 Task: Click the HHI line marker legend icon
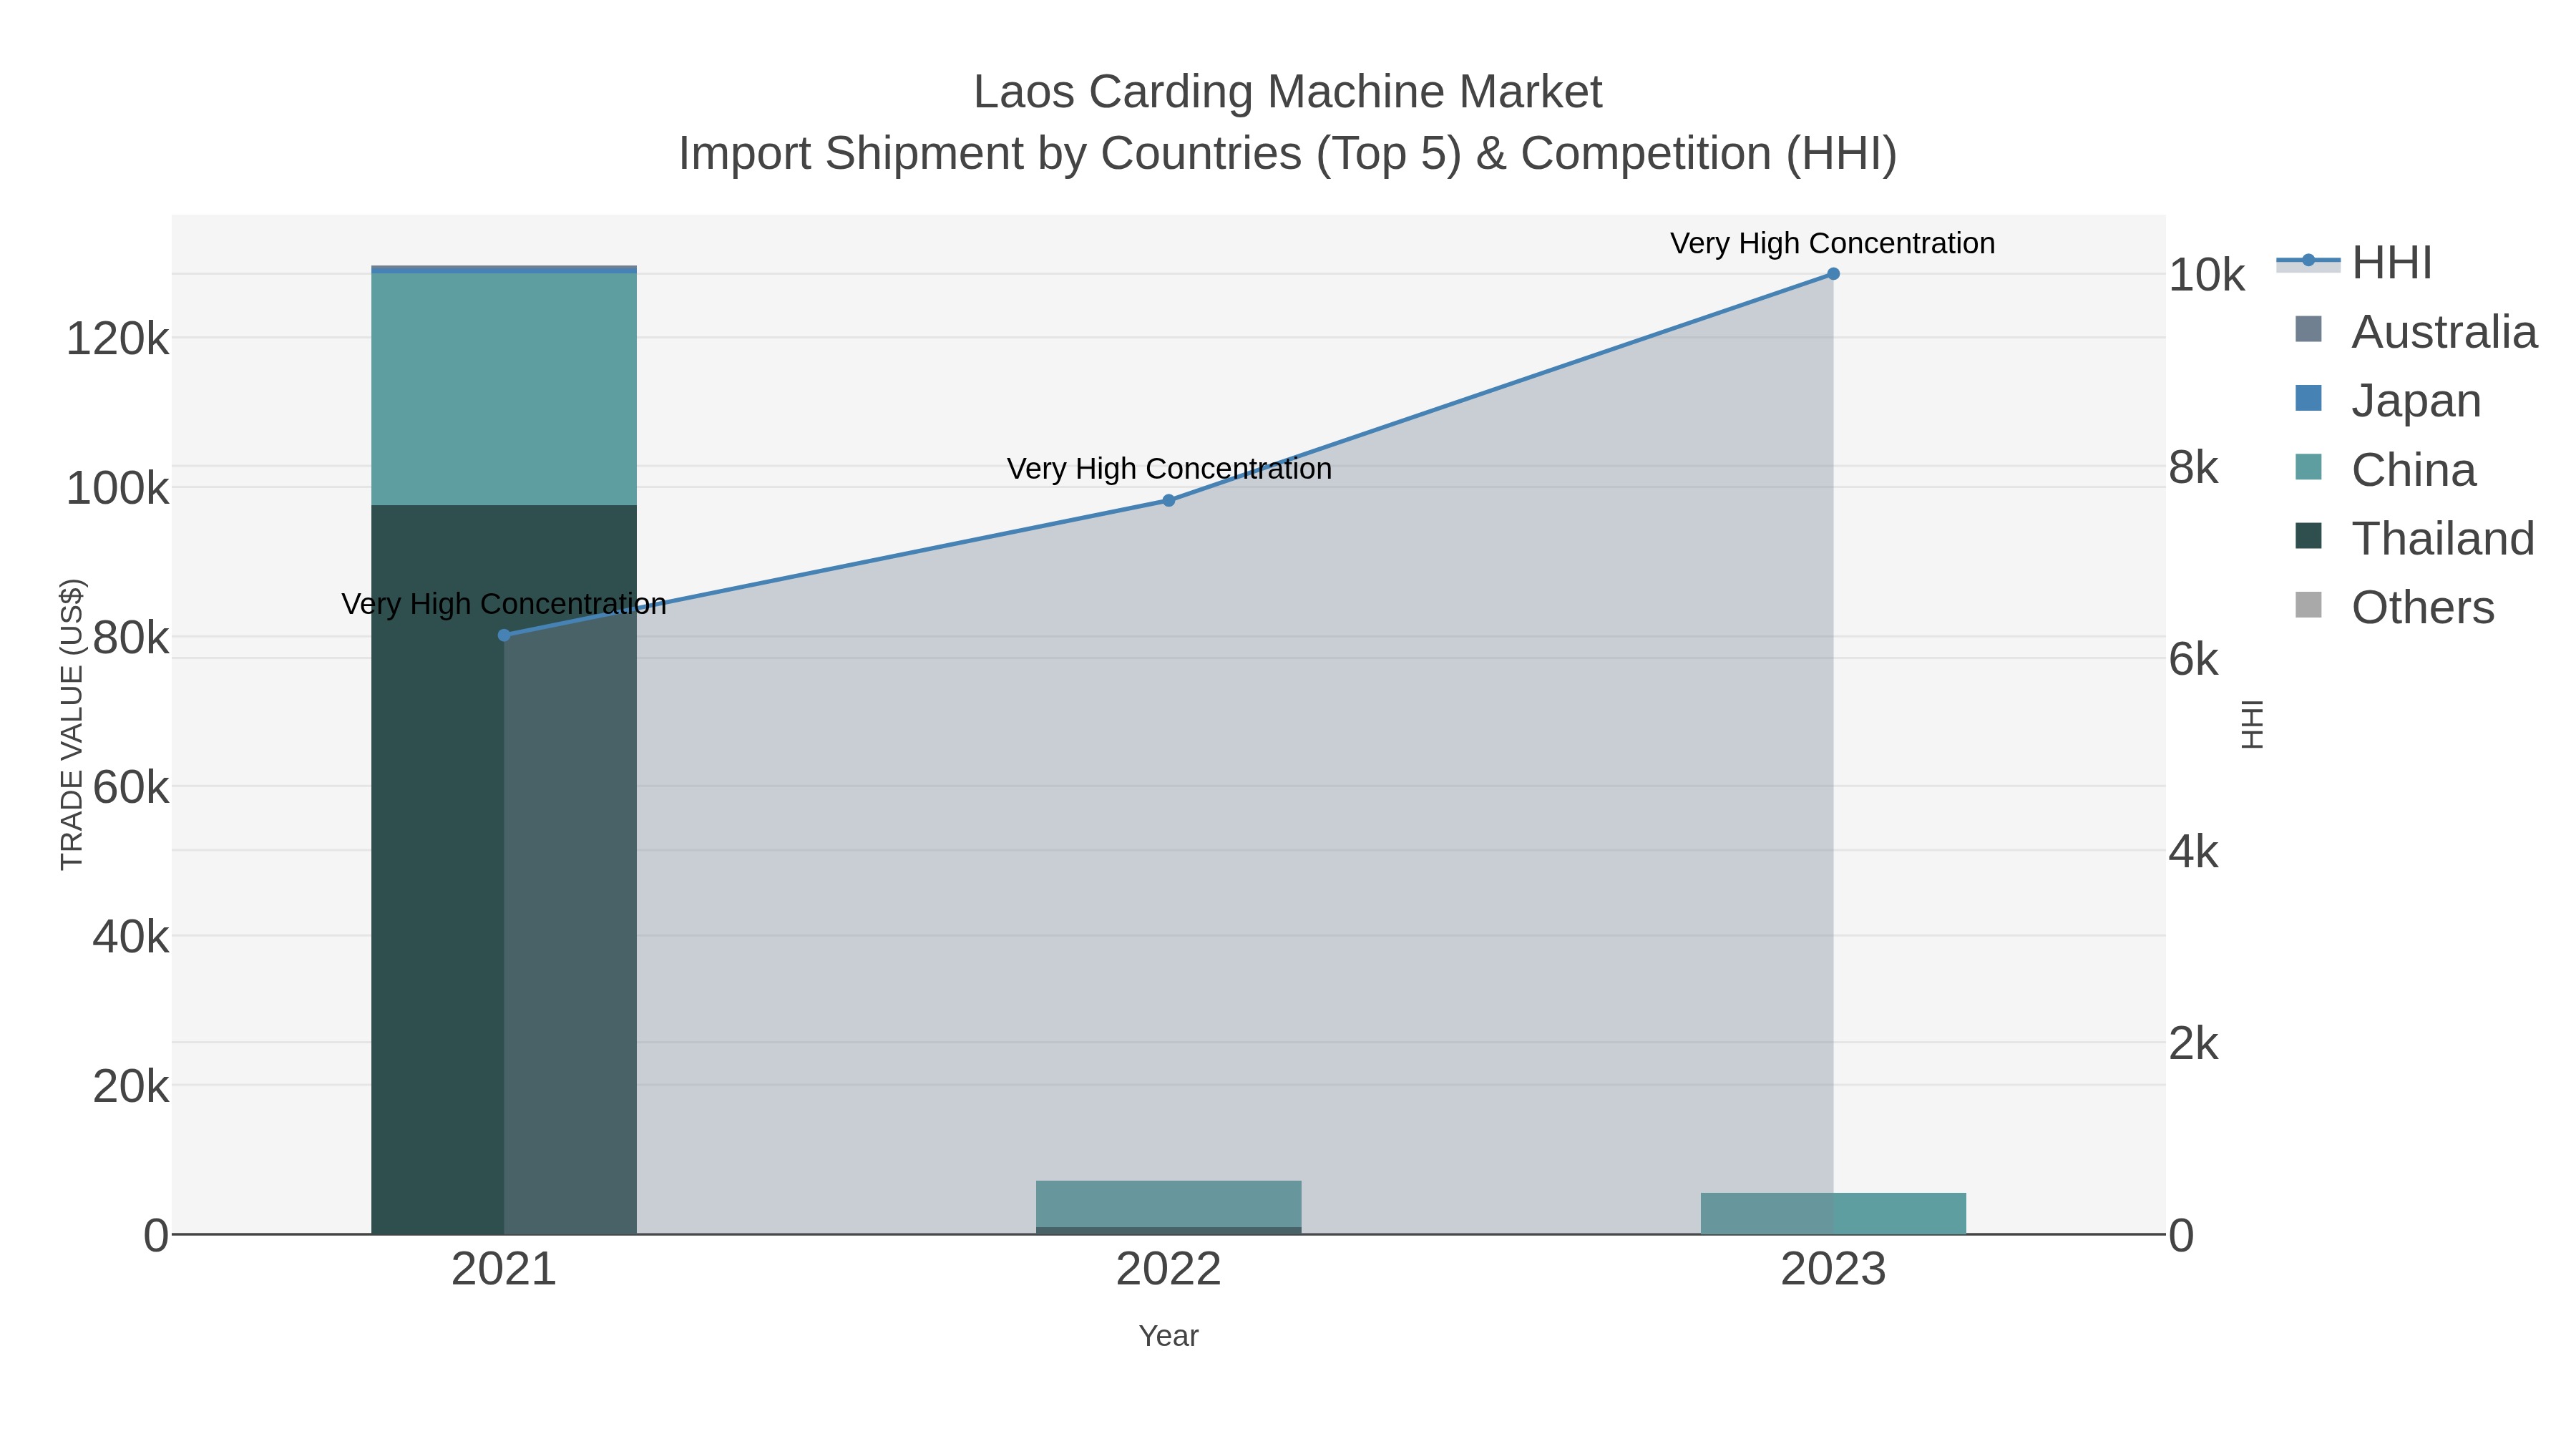2308,261
